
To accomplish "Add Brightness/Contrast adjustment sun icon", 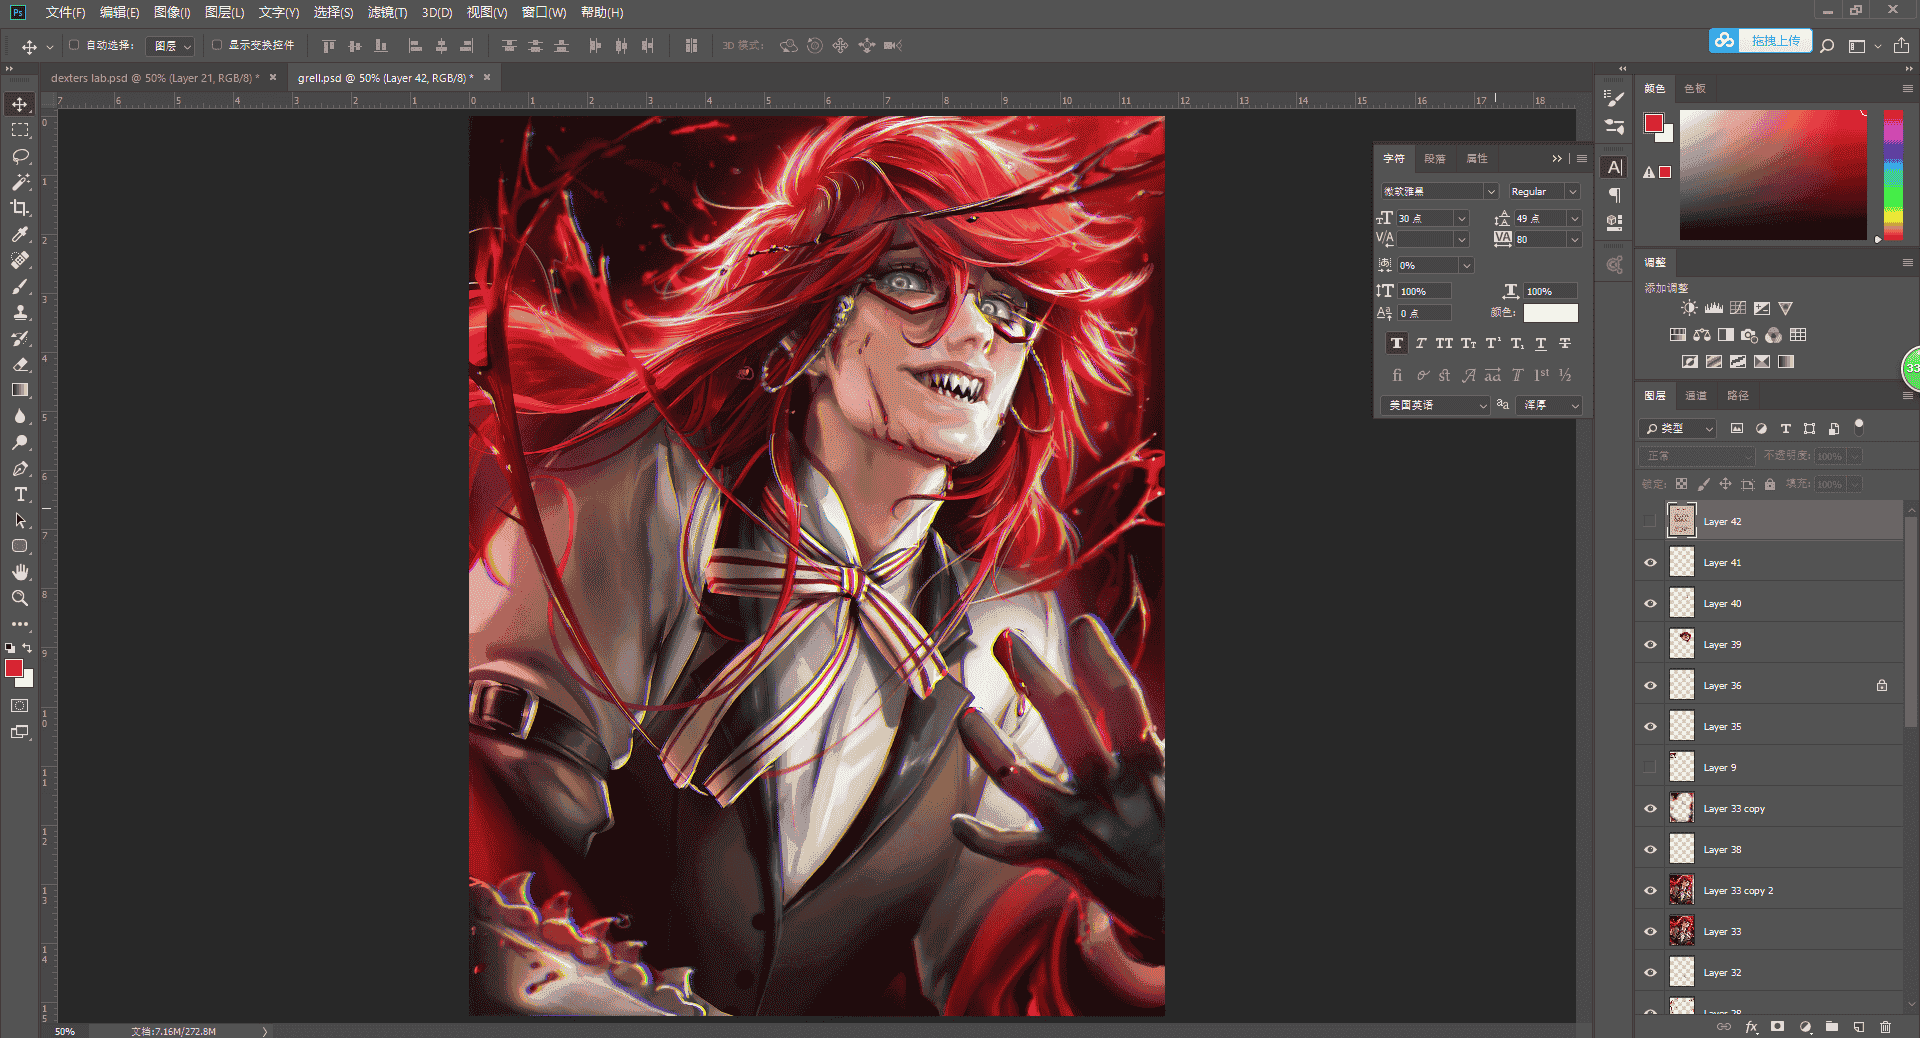I will coord(1689,308).
